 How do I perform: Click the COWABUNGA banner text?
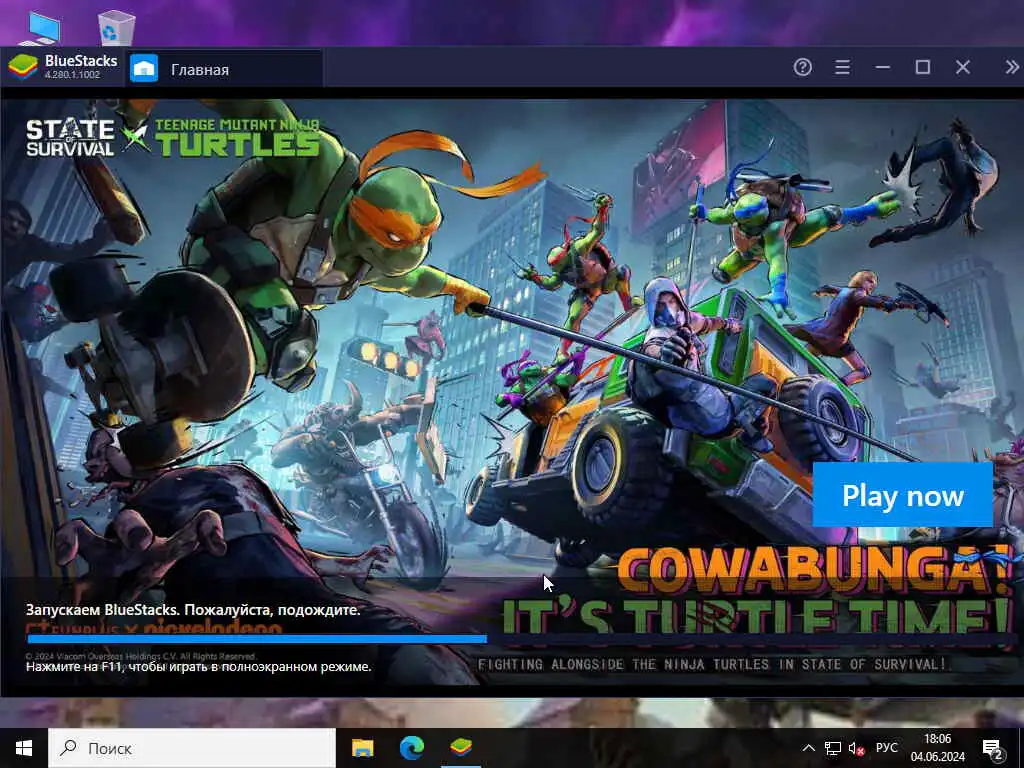click(813, 568)
